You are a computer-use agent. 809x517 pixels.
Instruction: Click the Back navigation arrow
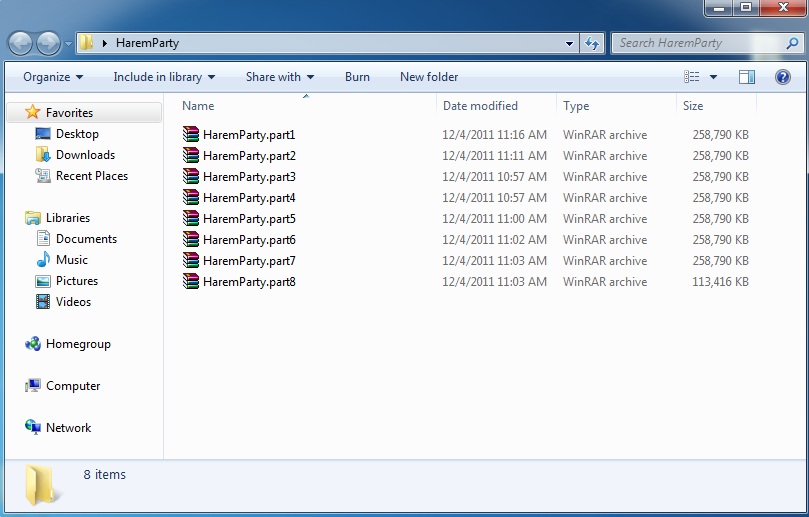(x=21, y=43)
